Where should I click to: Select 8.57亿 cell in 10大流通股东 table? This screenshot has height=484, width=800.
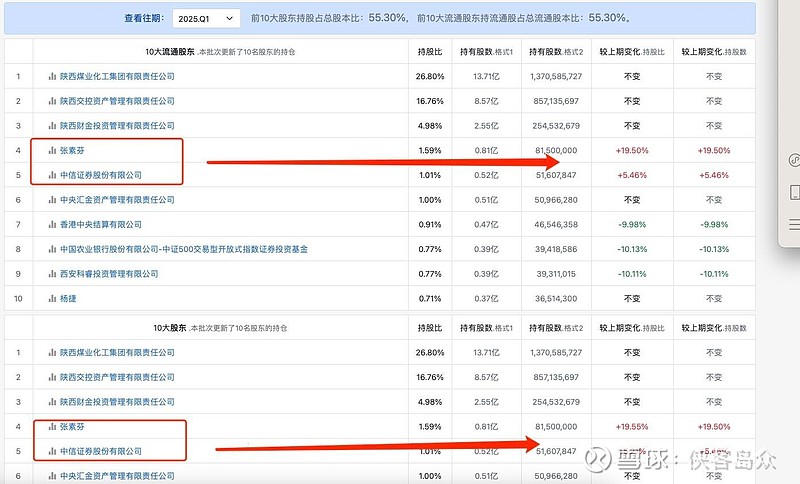486,101
